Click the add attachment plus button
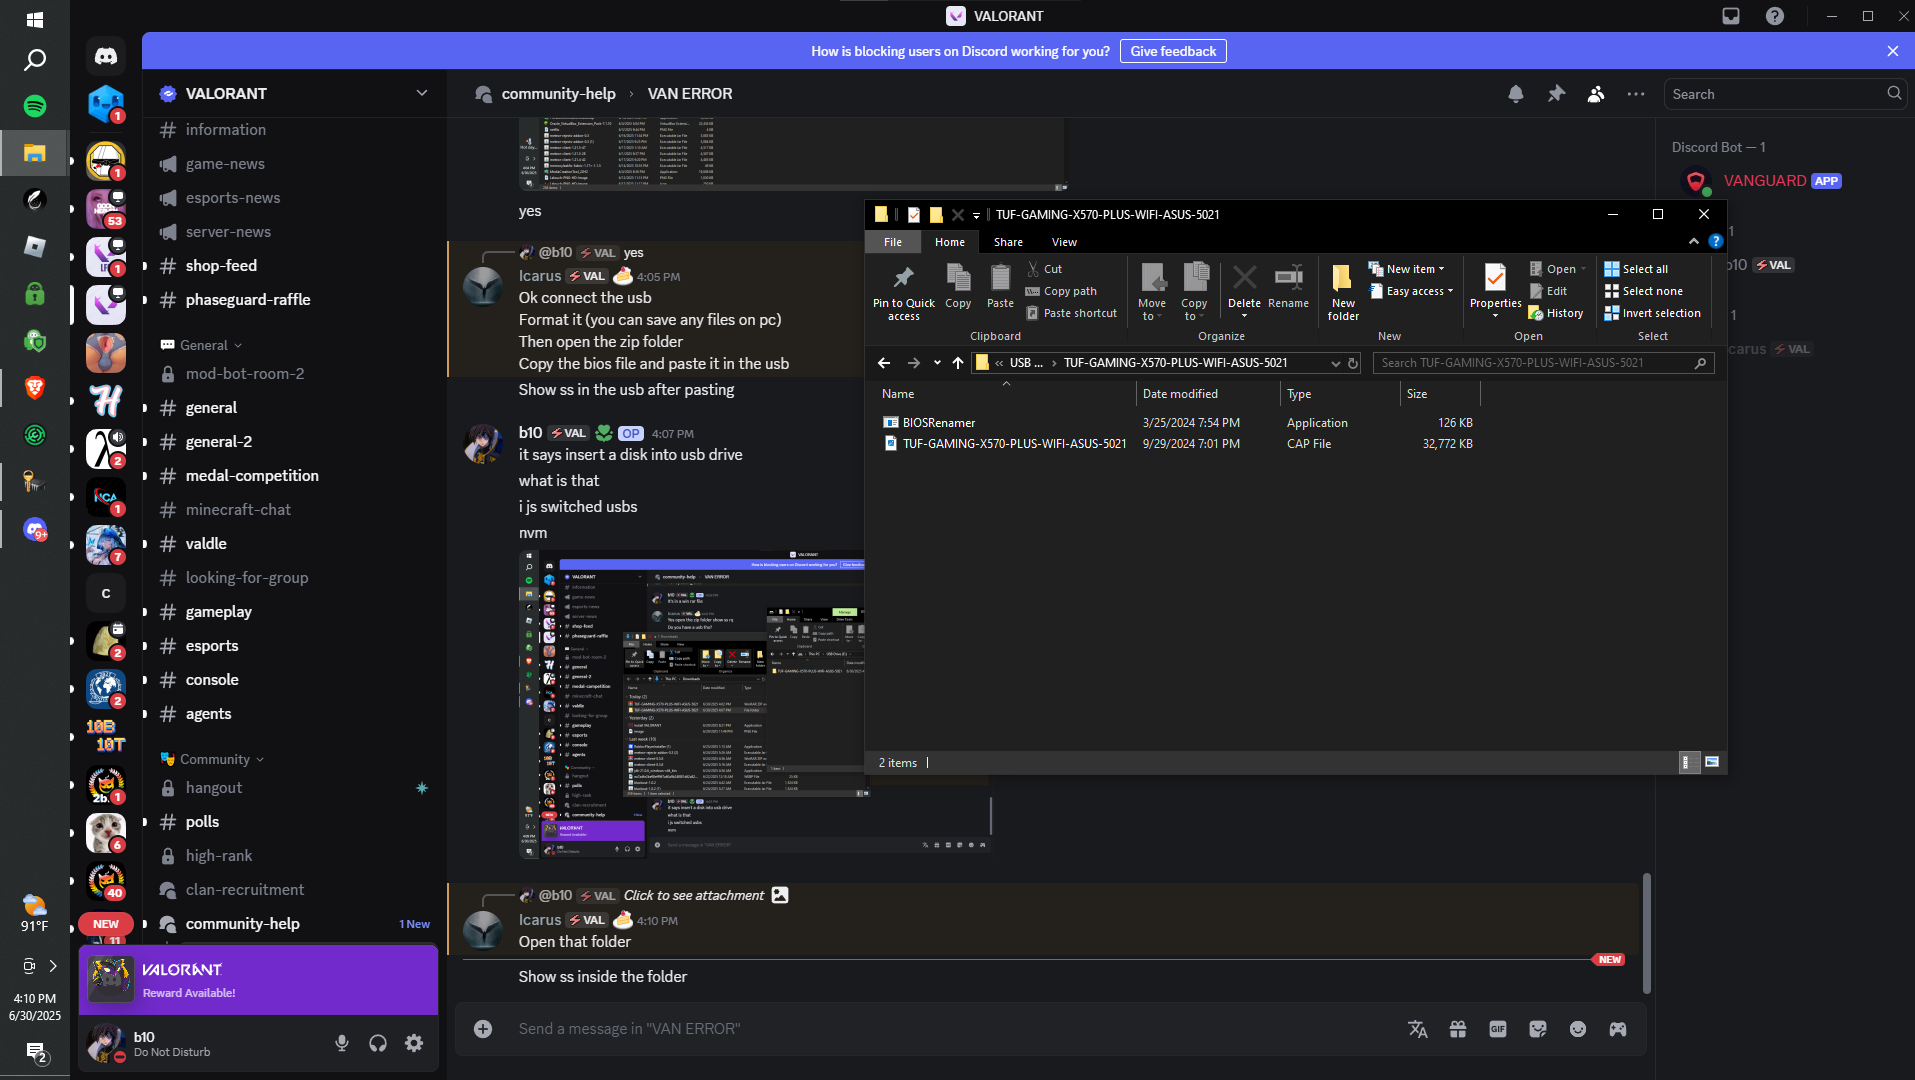 pyautogui.click(x=483, y=1029)
